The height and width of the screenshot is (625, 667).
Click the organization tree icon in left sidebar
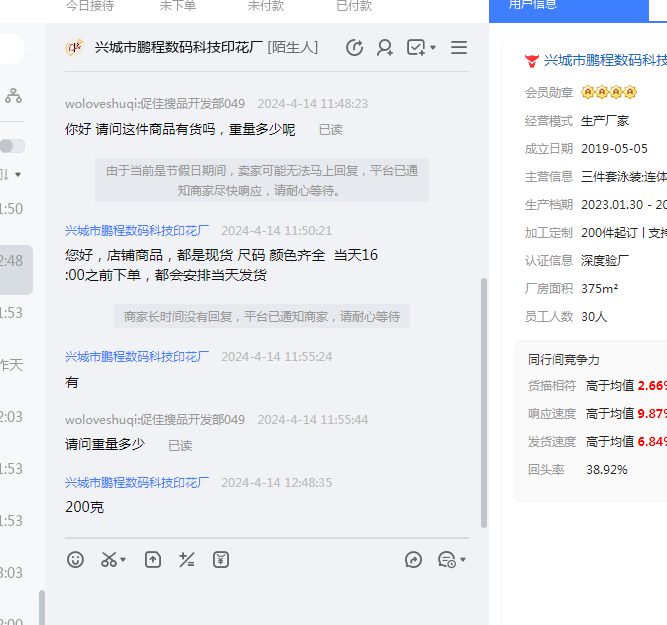13,96
